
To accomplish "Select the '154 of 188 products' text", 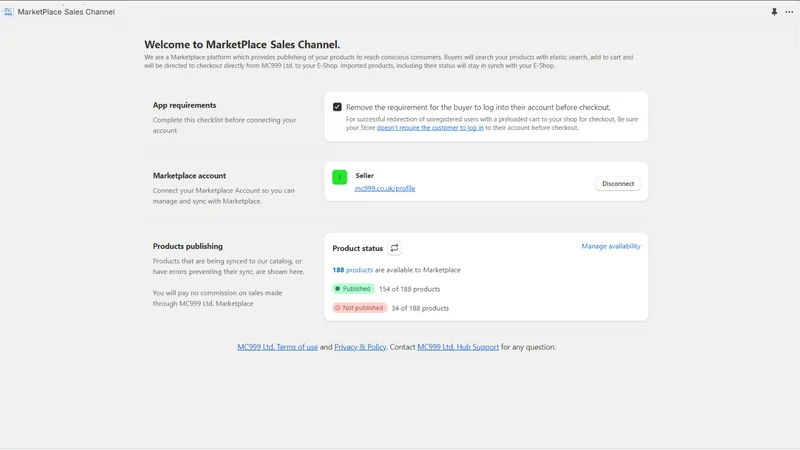I will point(409,289).
